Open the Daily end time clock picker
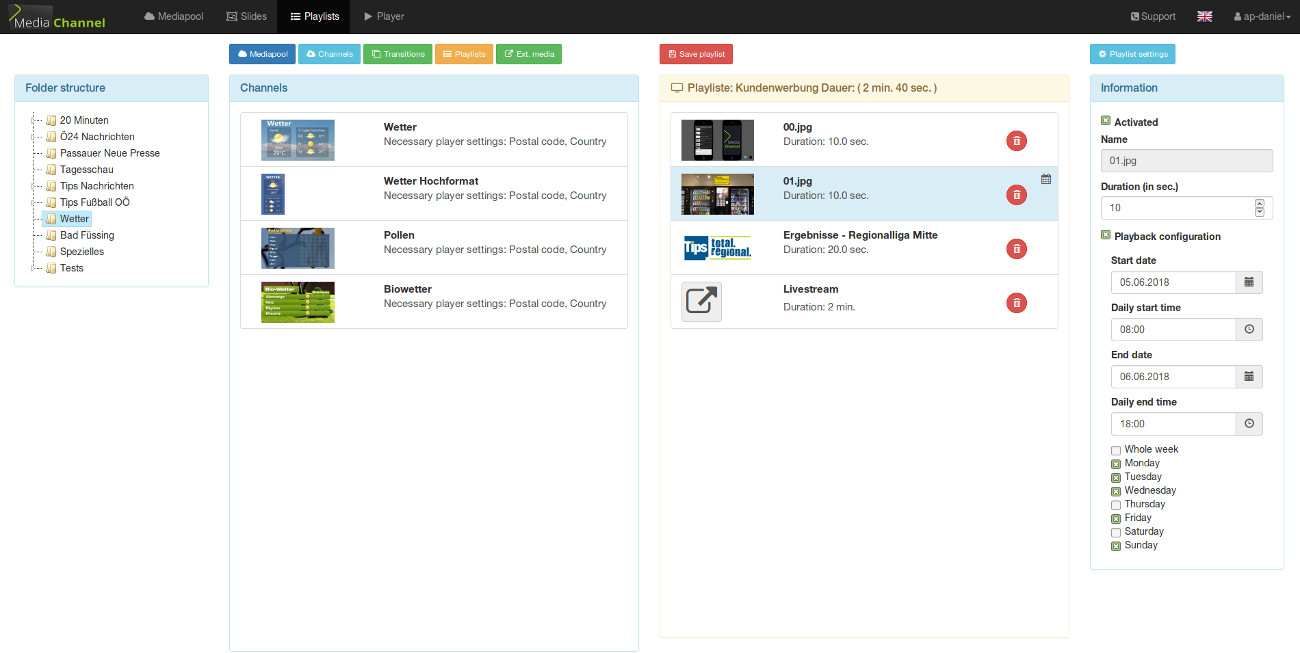This screenshot has width=1300, height=653. pos(1248,424)
